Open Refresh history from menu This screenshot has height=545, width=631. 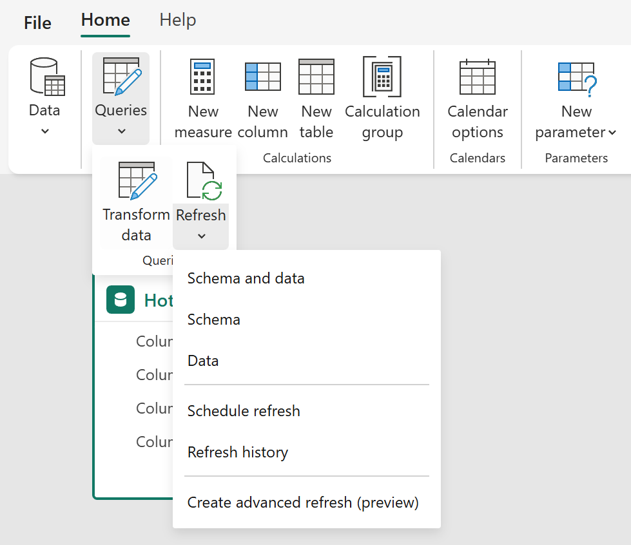pos(307,452)
